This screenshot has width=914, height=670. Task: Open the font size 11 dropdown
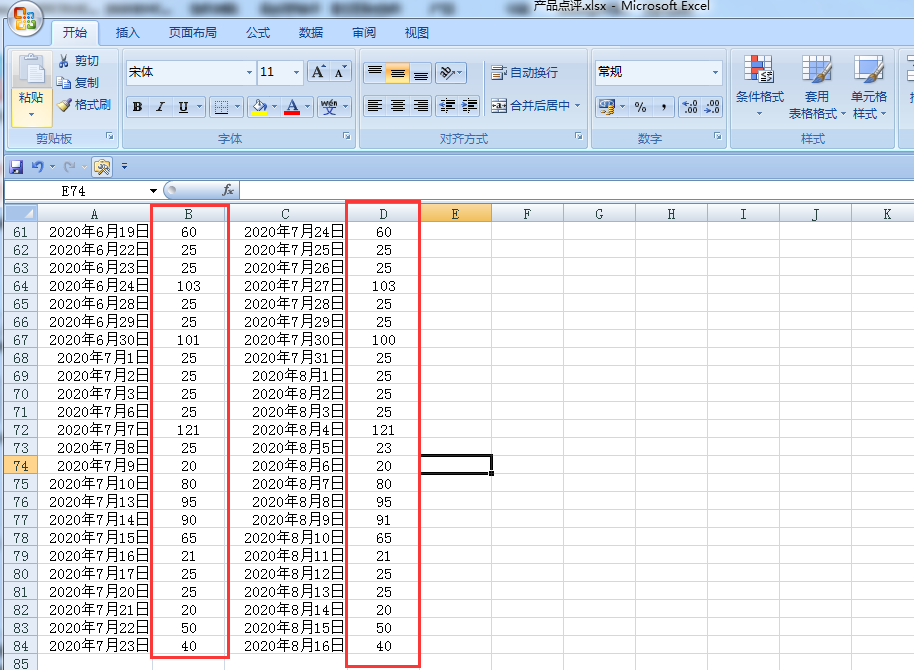tap(296, 72)
